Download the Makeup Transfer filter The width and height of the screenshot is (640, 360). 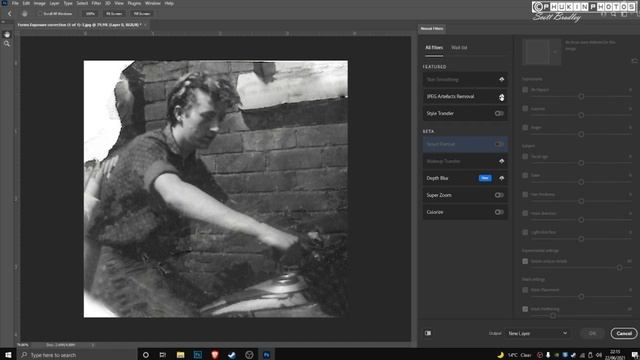coord(501,161)
